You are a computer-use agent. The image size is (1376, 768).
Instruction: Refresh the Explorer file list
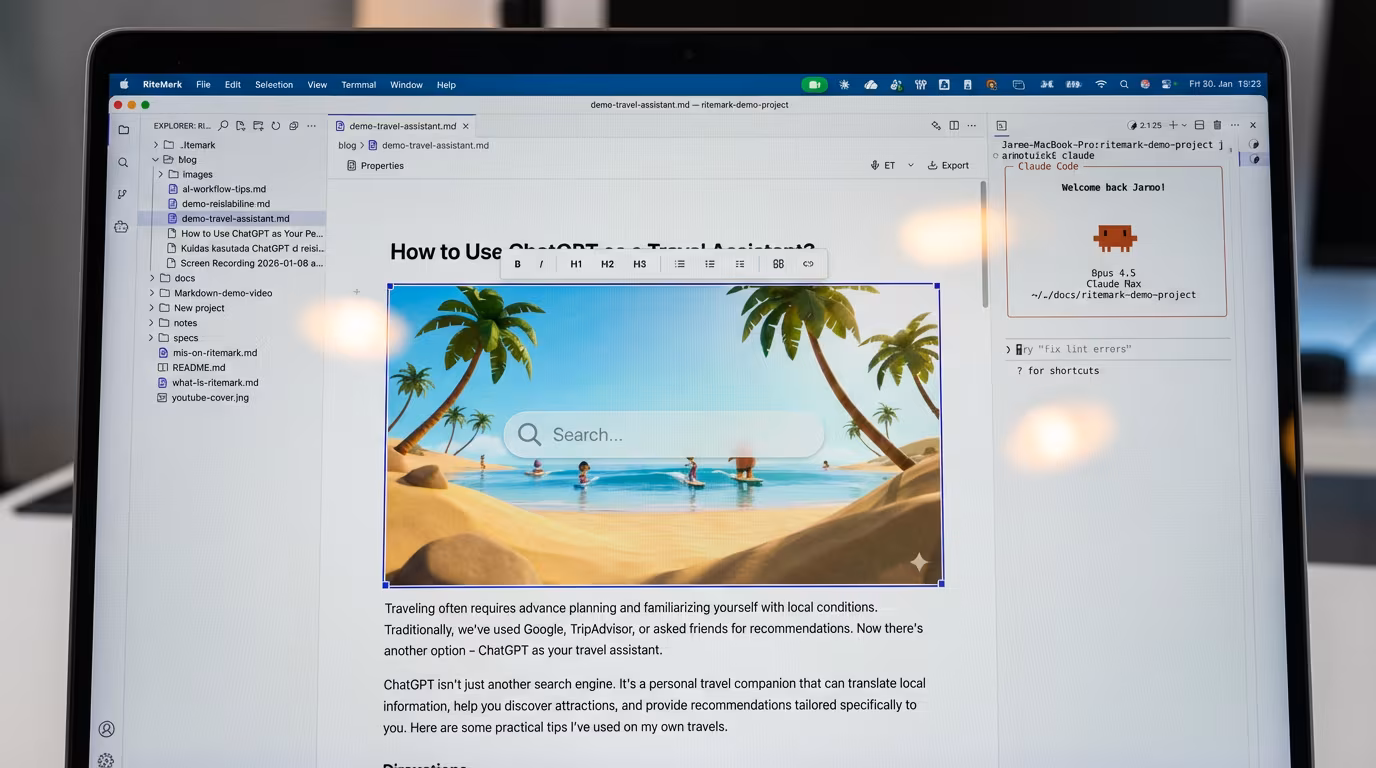pos(275,126)
